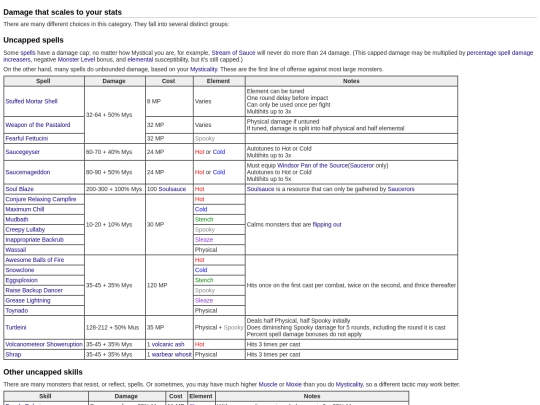This screenshot has height=405, width=540.
Task: Follow the Moxie link under Other uncapped skills
Action: tap(293, 384)
